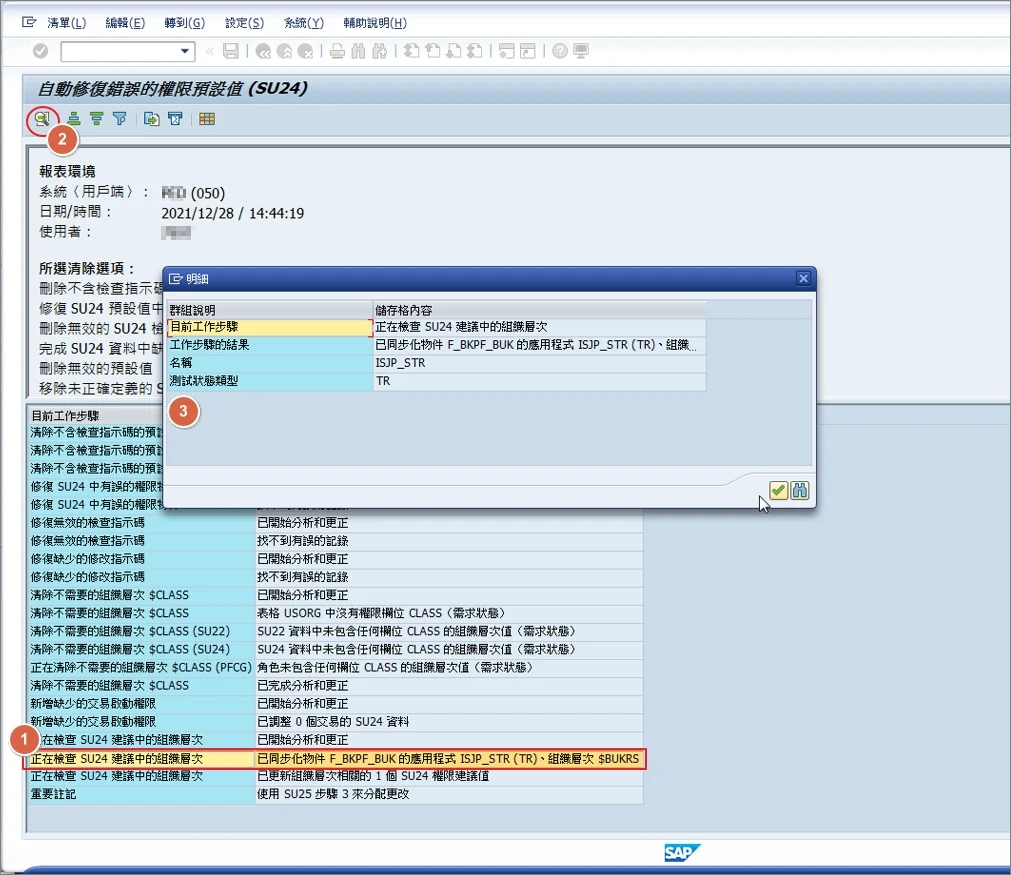This screenshot has width=1011, height=875.
Task: Click the Back icon in the standard toolbar
Action: tap(263, 51)
